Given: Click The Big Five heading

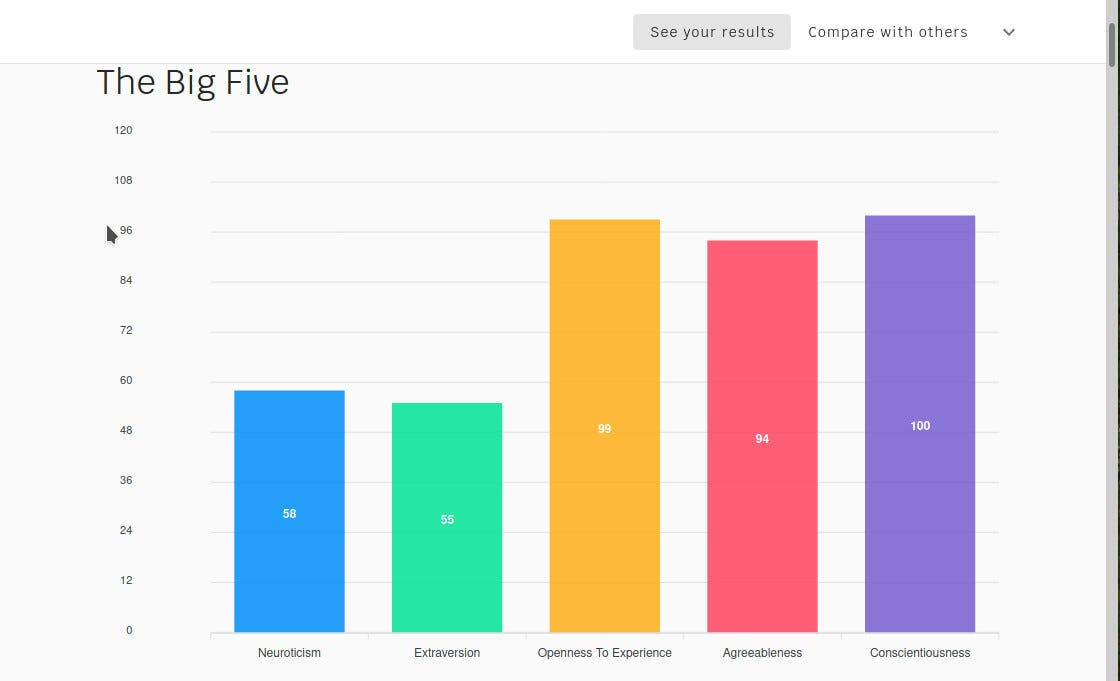Looking at the screenshot, I should click(193, 82).
